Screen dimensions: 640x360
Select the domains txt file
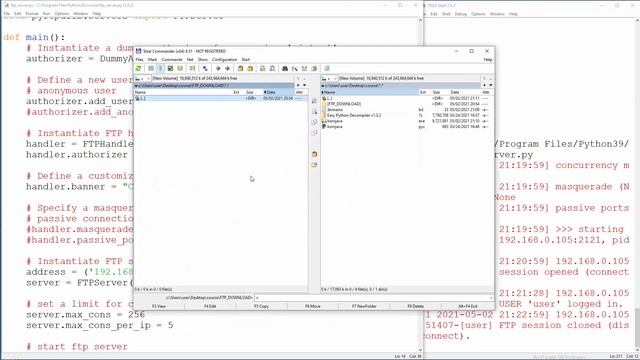(407, 110)
